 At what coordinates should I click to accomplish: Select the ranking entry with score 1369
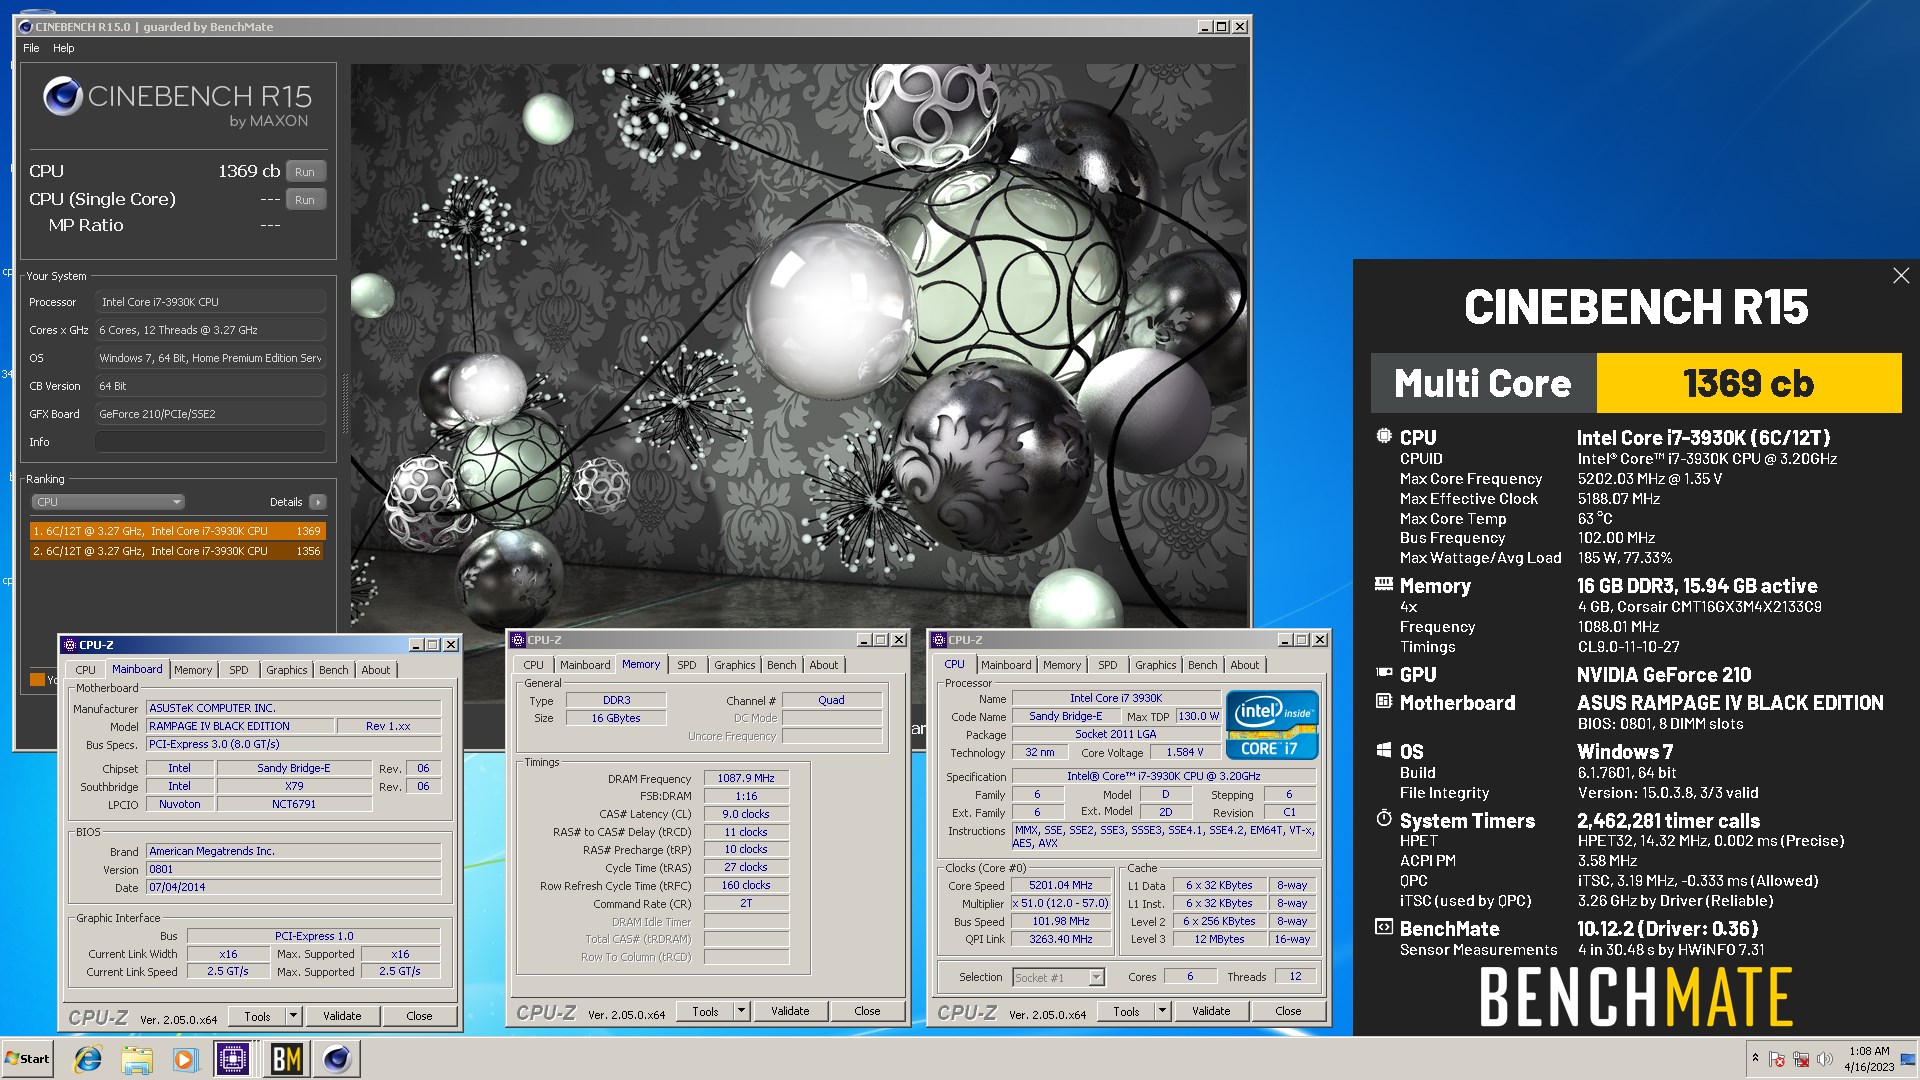pyautogui.click(x=177, y=531)
